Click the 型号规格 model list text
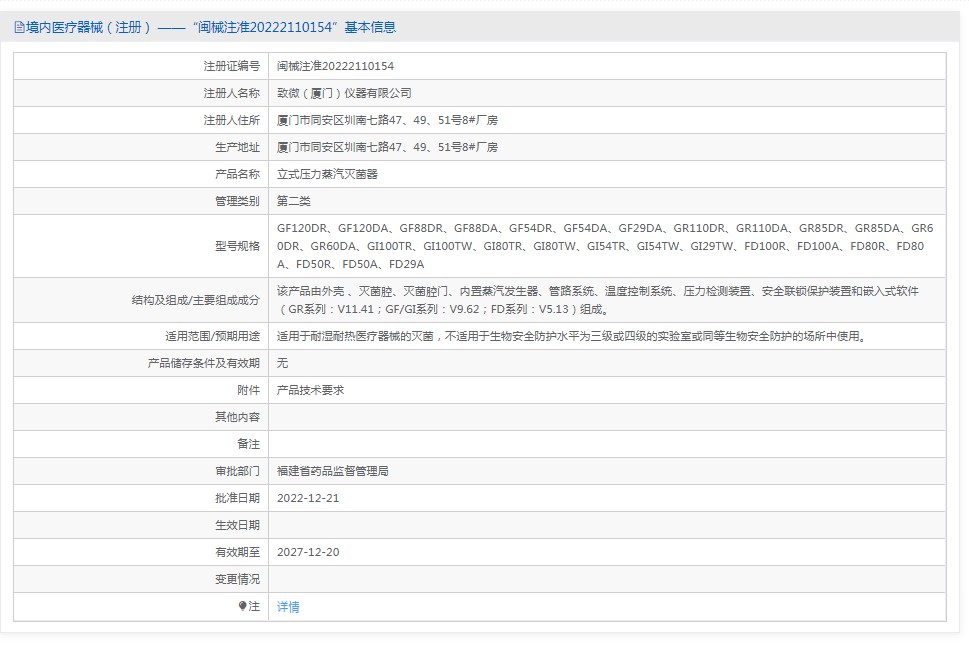The image size is (969, 652). tap(604, 246)
